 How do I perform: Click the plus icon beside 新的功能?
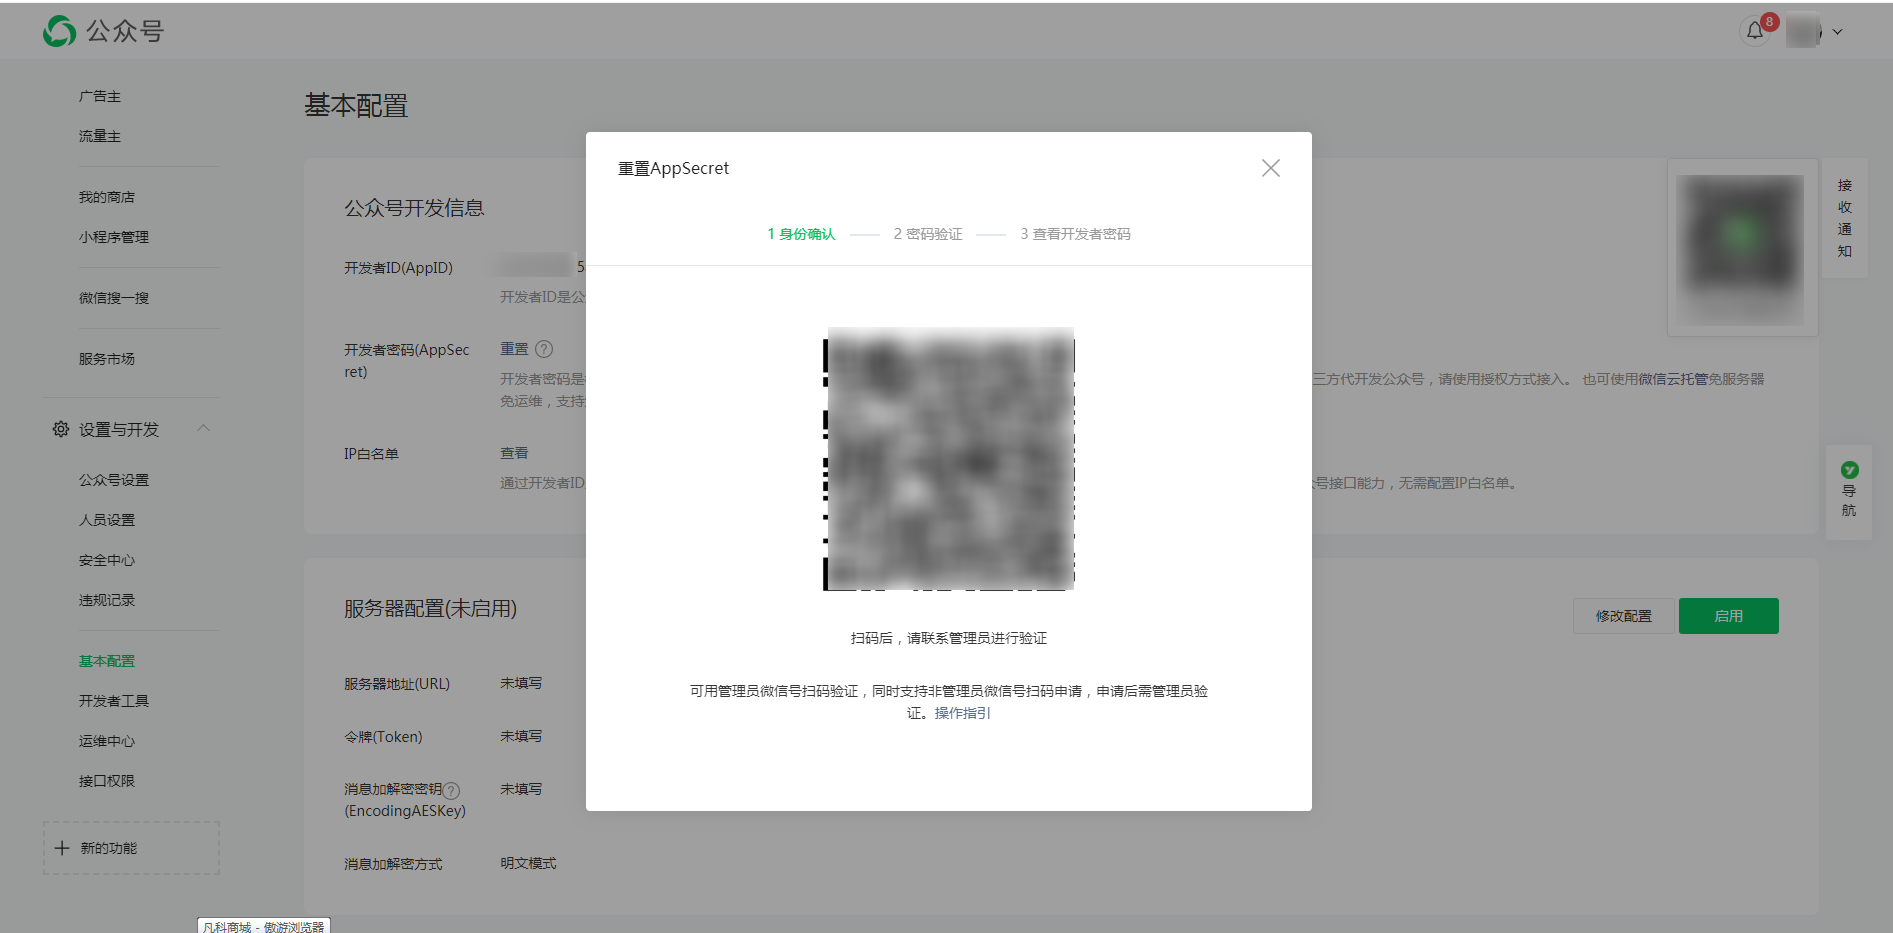click(x=62, y=848)
